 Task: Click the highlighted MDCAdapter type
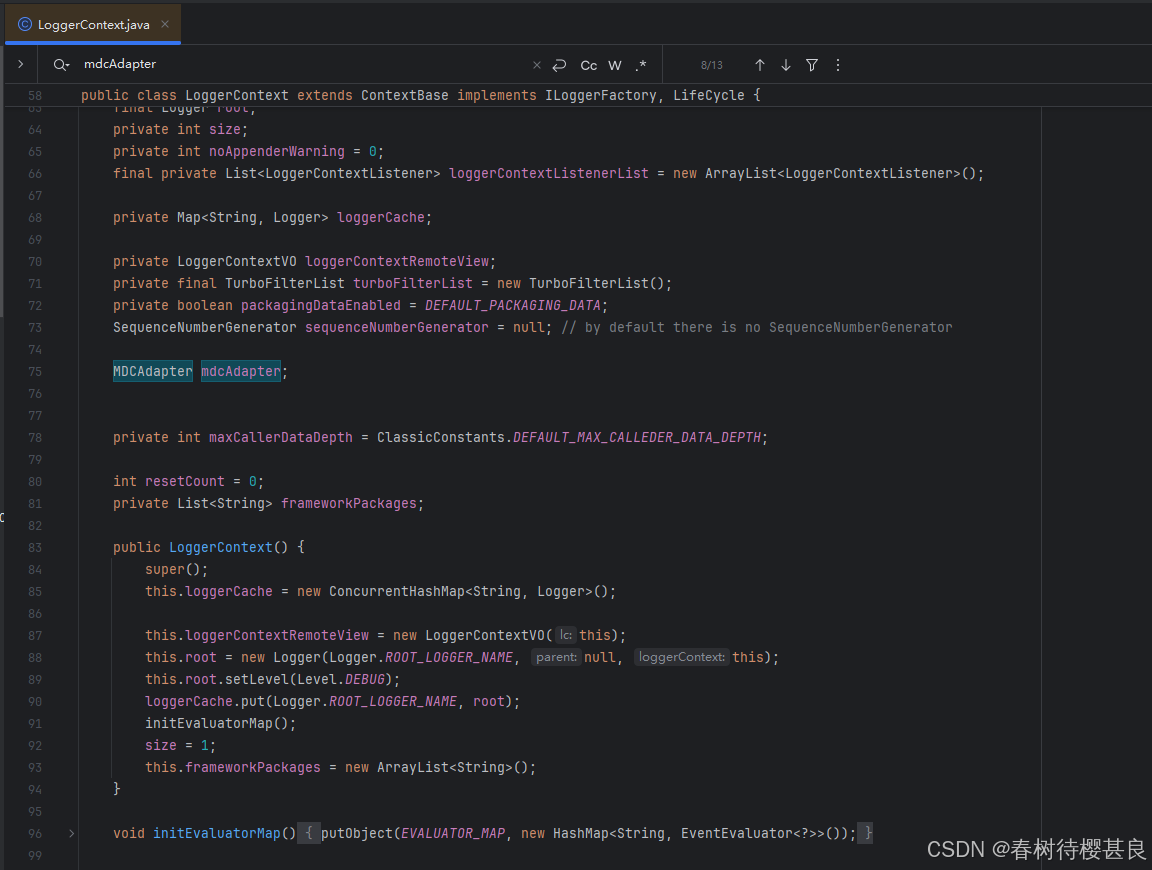(153, 371)
